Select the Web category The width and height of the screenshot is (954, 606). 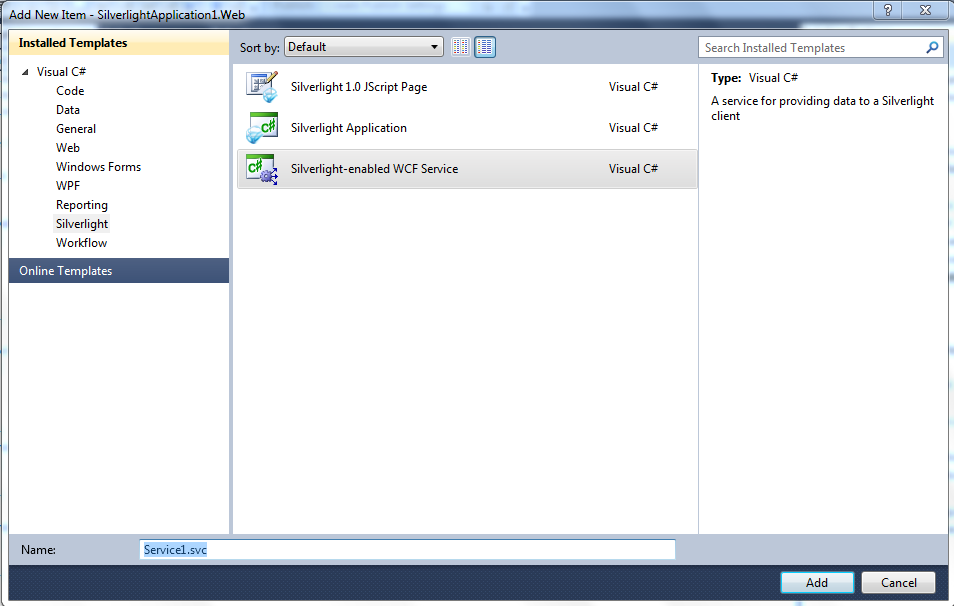click(x=68, y=147)
